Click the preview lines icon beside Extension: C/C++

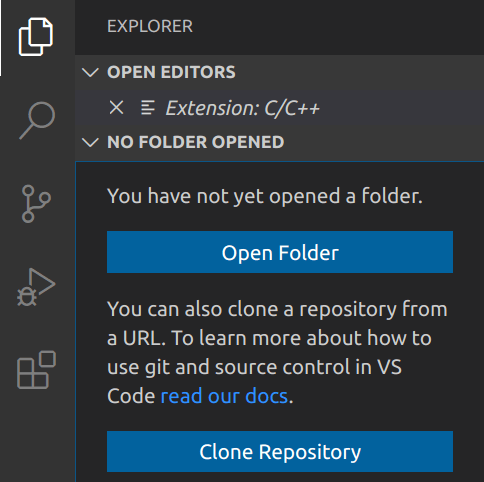coord(148,108)
